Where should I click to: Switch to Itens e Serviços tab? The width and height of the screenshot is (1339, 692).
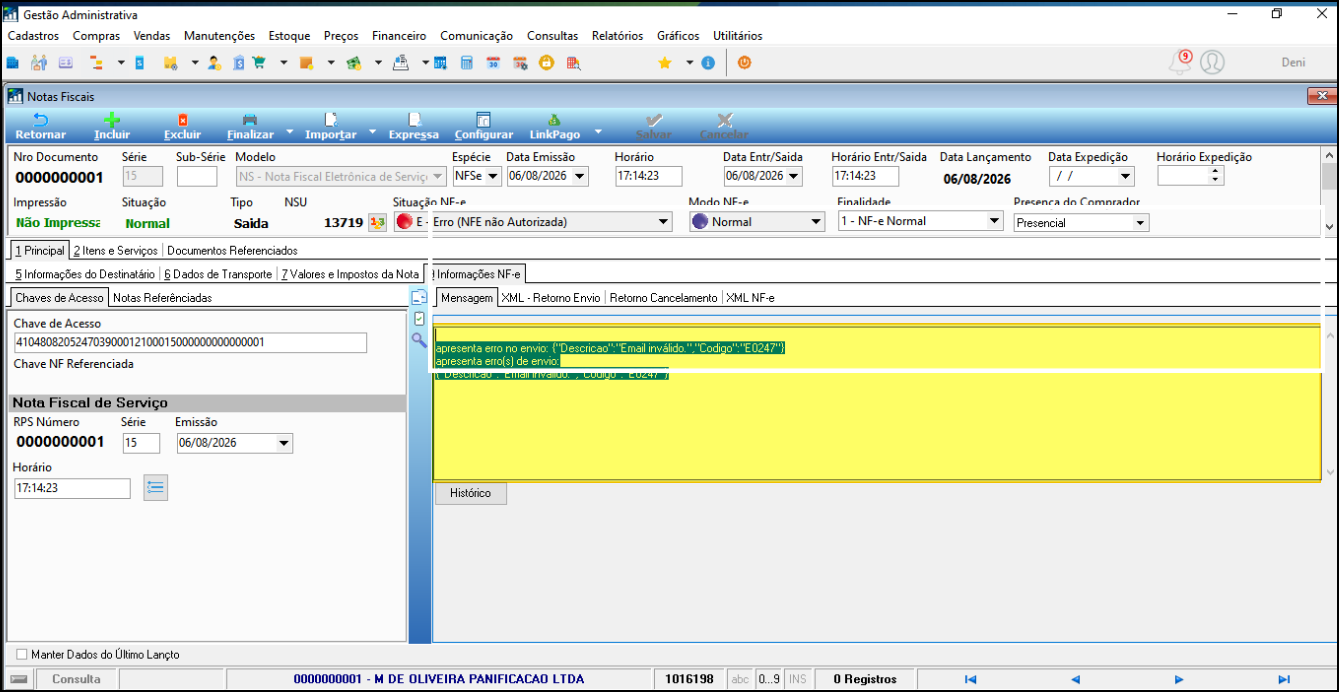point(116,250)
